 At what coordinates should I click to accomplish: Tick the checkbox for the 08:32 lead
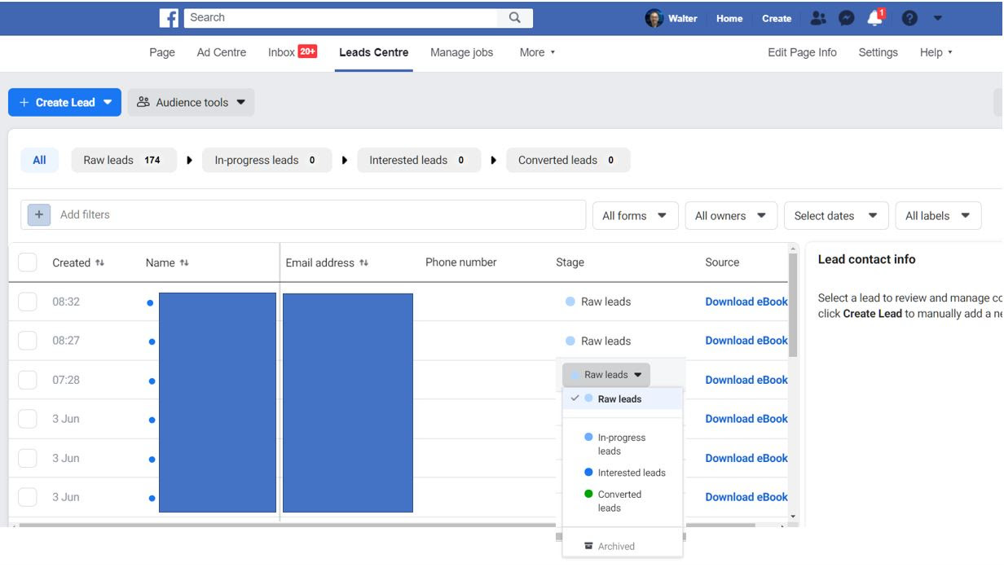(x=28, y=302)
